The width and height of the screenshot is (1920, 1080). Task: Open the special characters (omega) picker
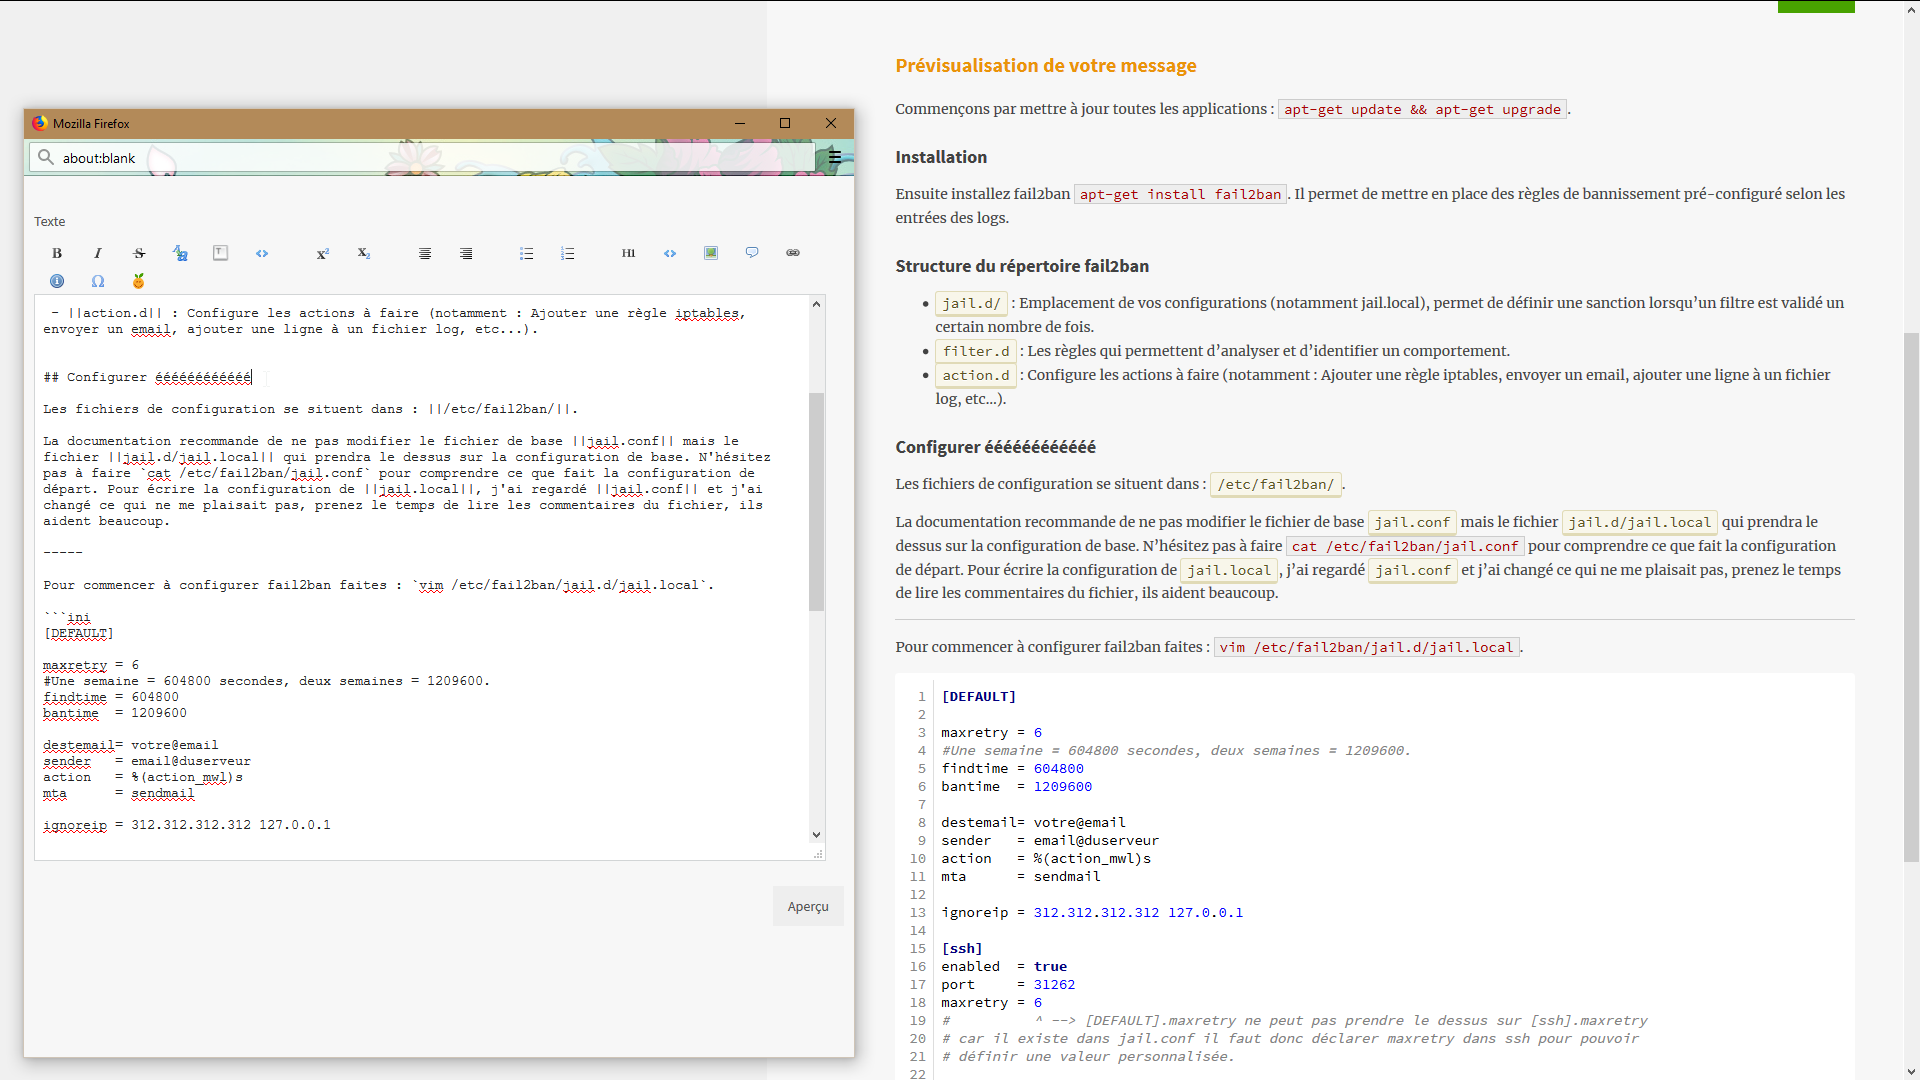(98, 281)
